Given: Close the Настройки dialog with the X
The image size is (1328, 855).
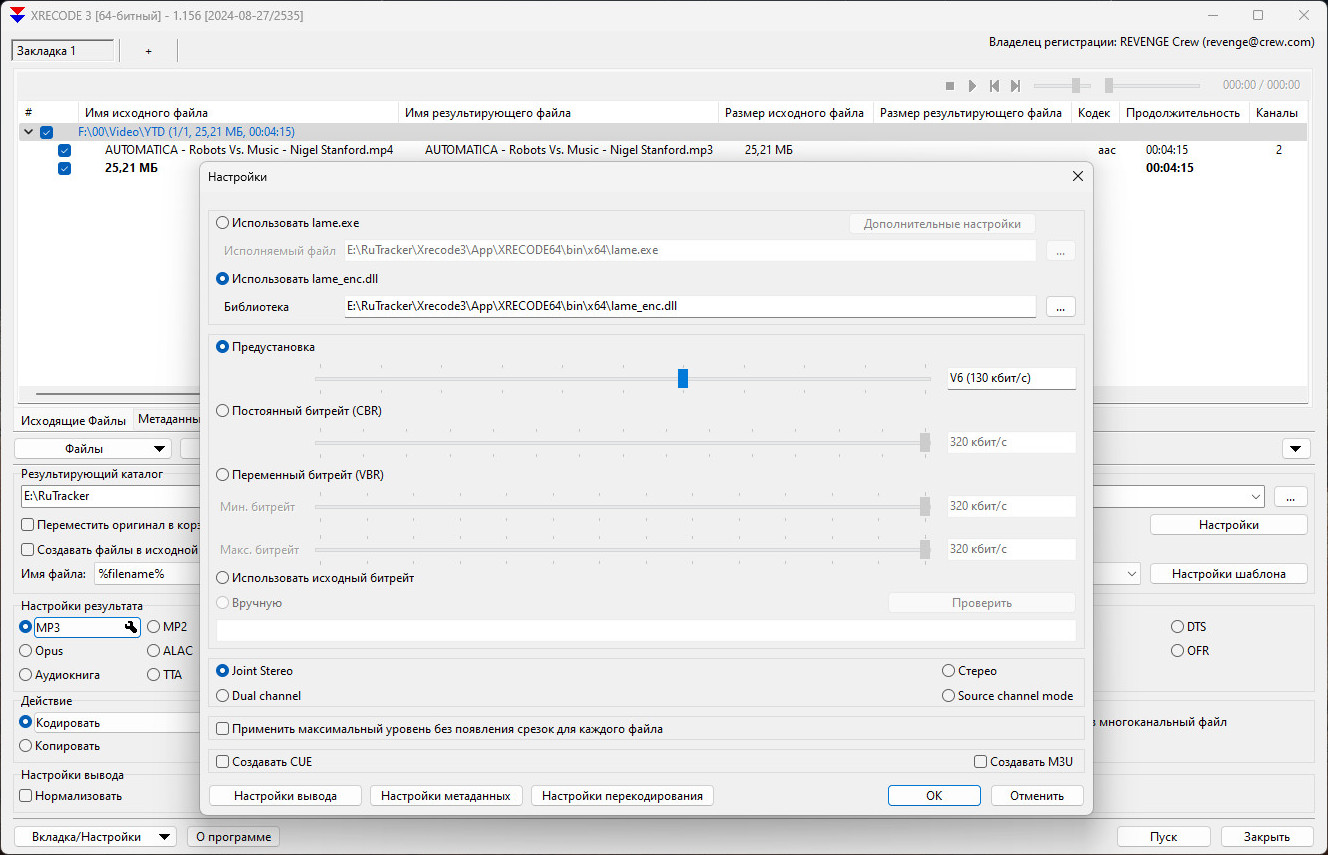Looking at the screenshot, I should tap(1077, 176).
